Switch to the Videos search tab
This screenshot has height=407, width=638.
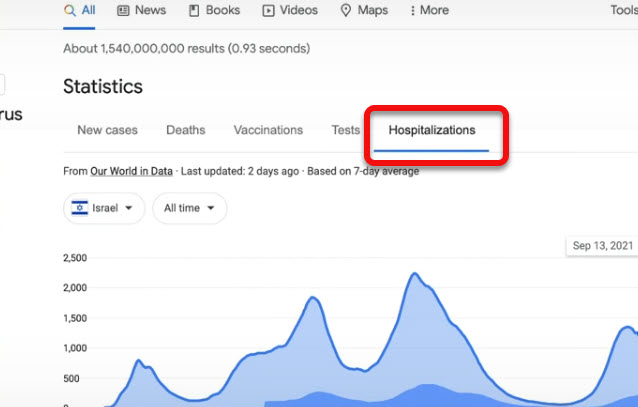click(x=290, y=10)
